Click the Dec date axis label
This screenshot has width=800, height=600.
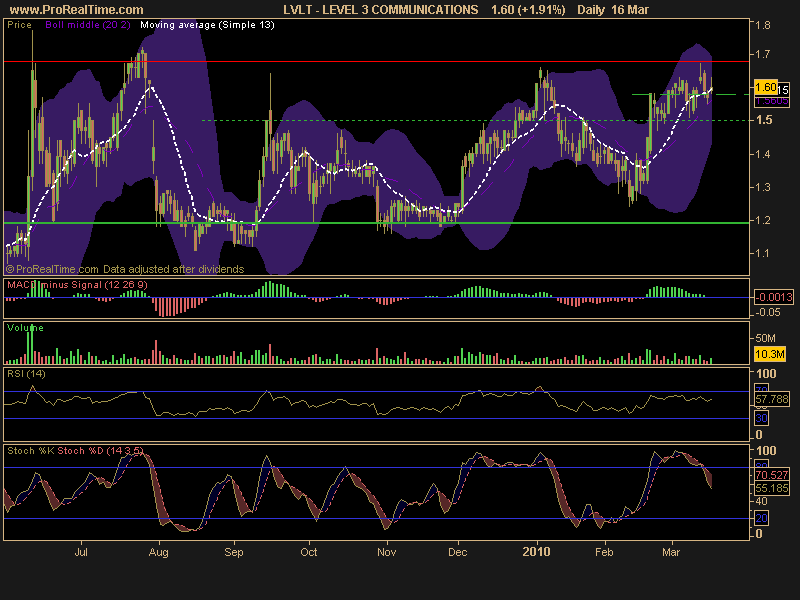click(457, 552)
